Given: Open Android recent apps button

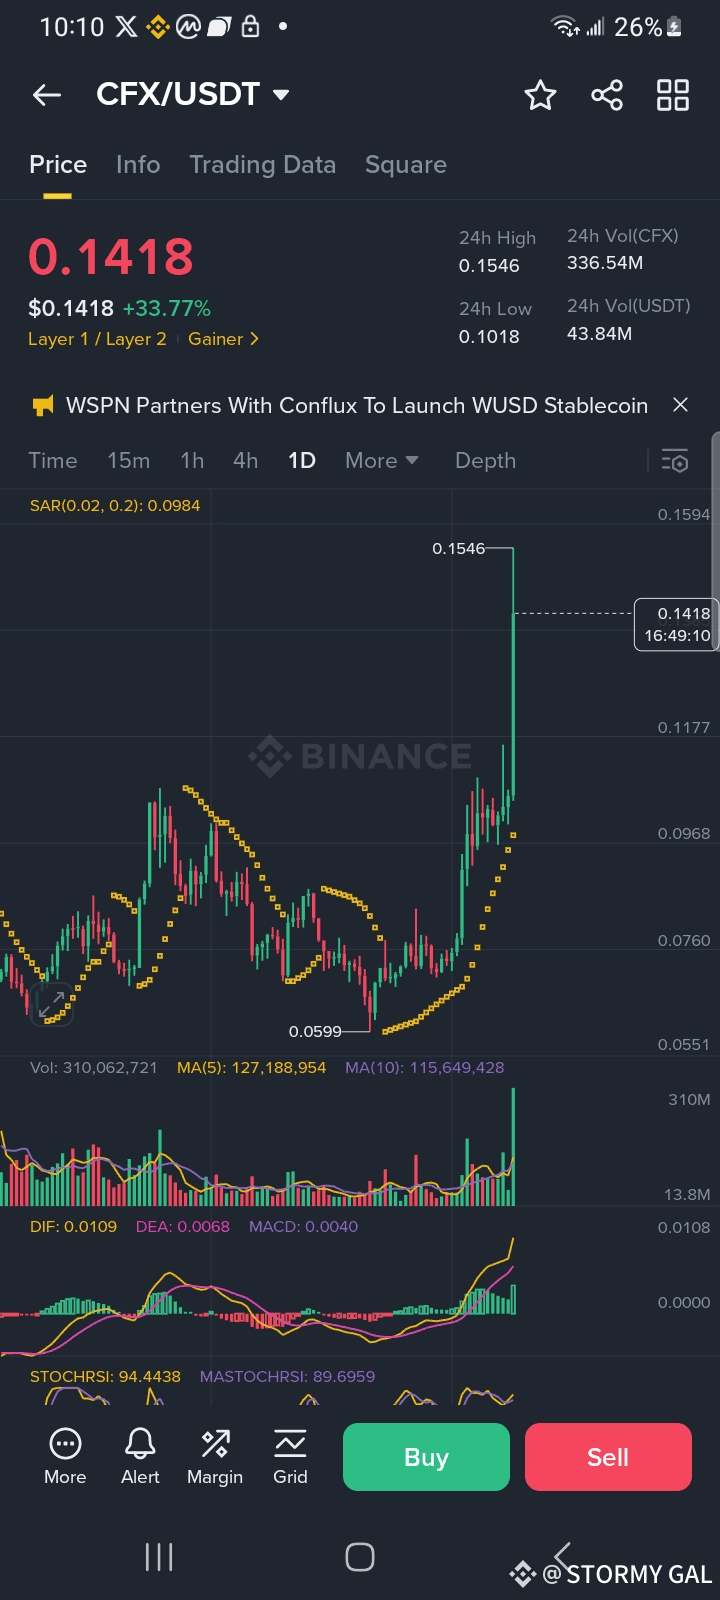Looking at the screenshot, I should [x=159, y=1557].
